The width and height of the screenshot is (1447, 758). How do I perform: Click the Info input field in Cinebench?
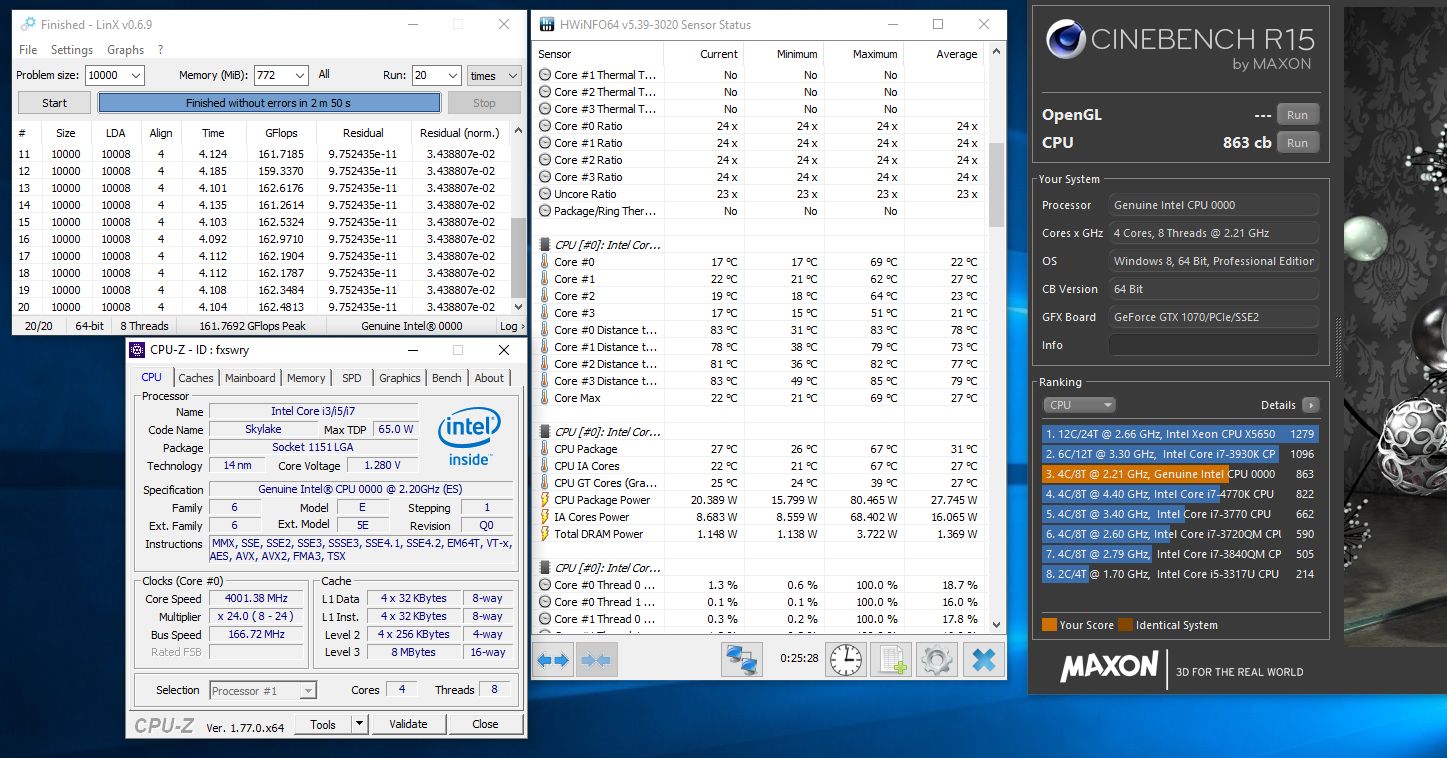point(1213,345)
